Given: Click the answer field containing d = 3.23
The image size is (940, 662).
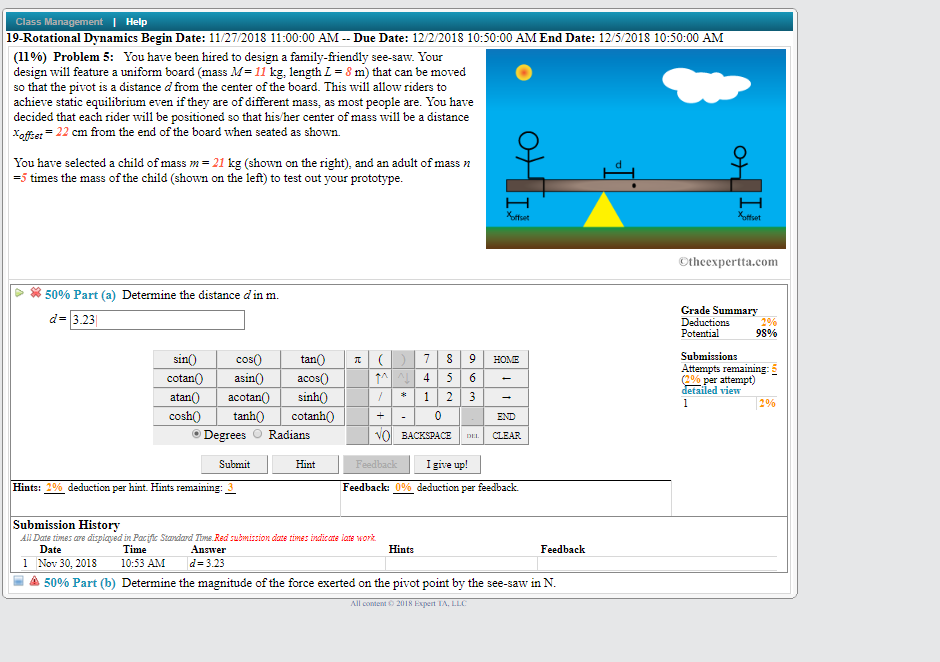Looking at the screenshot, I should (156, 319).
